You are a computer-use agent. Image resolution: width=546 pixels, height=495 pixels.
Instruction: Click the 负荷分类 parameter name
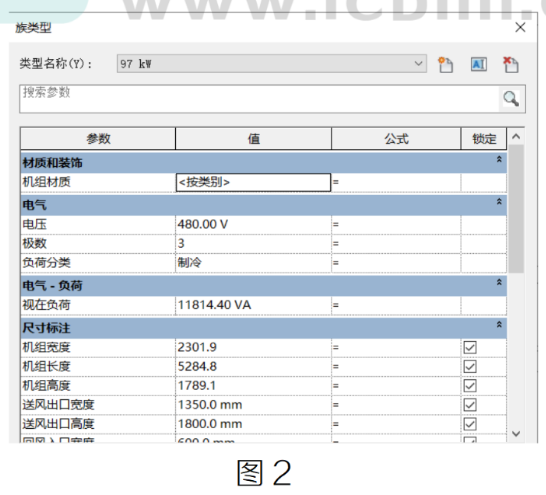tap(46, 263)
